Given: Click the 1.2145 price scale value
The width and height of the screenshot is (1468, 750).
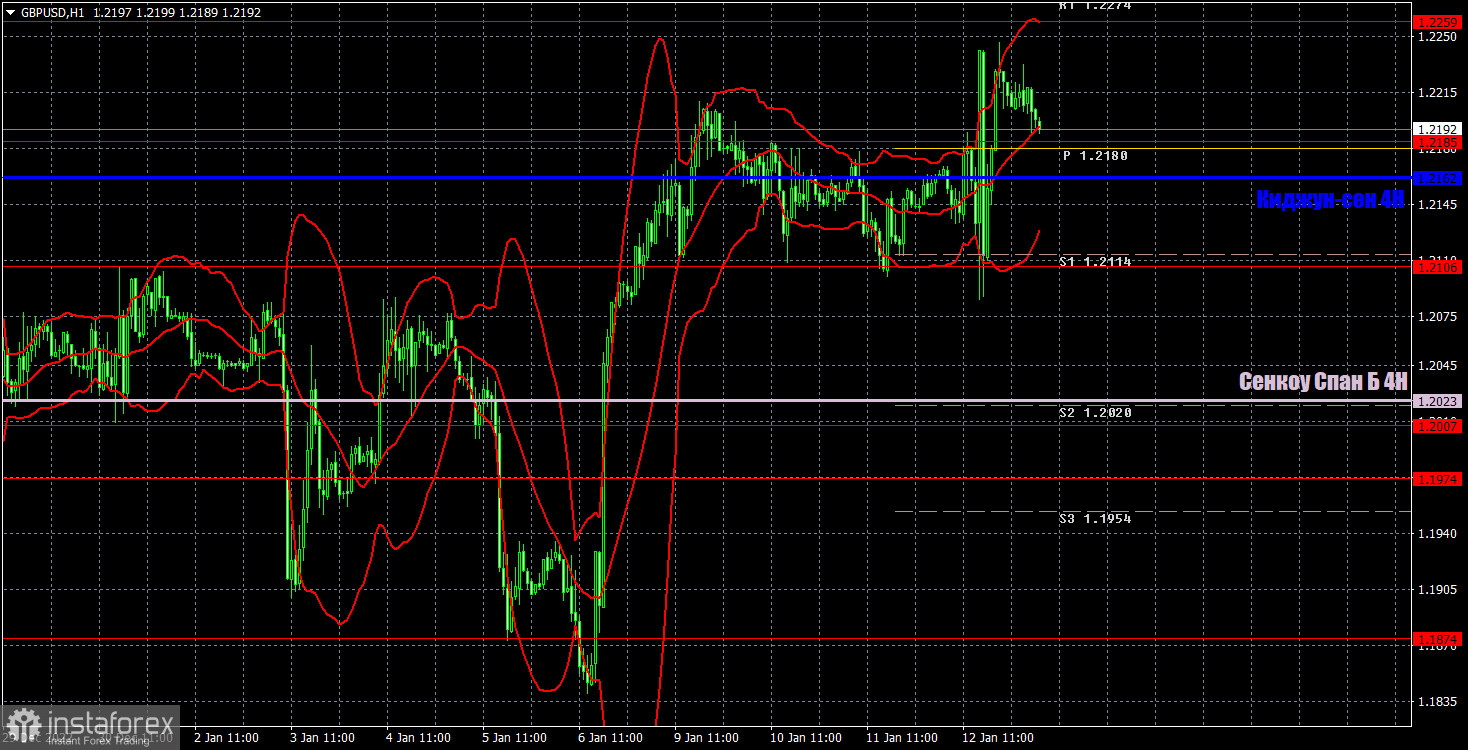Looking at the screenshot, I should (x=1438, y=205).
